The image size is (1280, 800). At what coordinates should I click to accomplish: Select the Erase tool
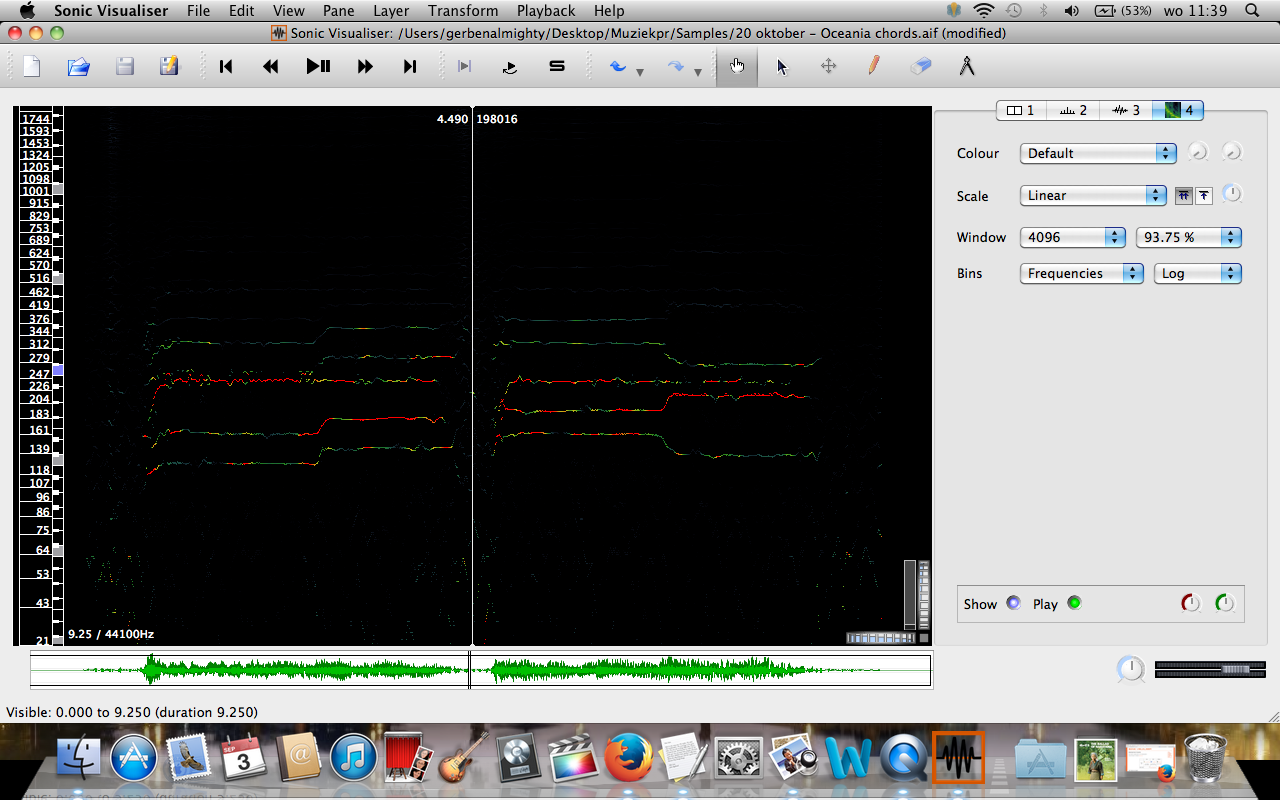coord(920,66)
